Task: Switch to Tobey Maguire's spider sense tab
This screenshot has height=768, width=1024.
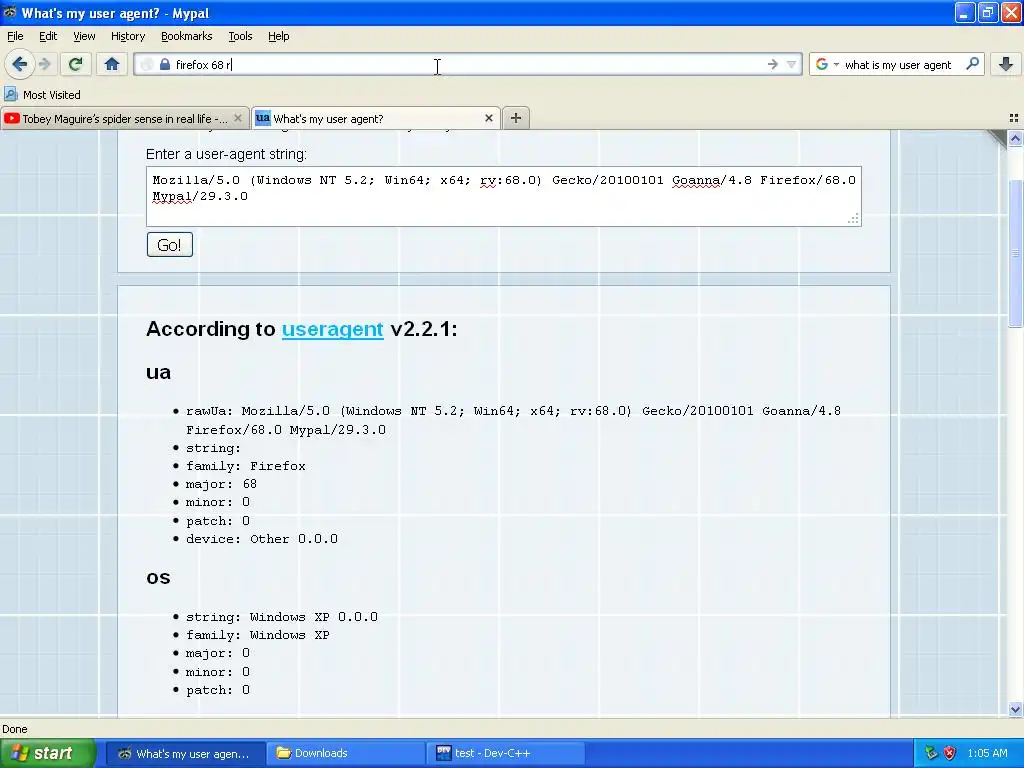Action: (125, 118)
